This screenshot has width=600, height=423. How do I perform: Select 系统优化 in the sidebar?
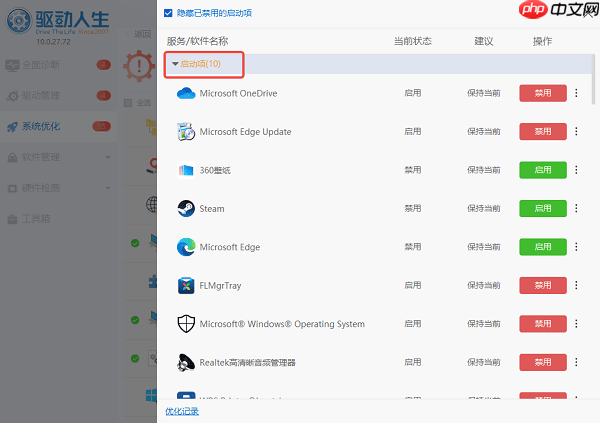point(58,126)
